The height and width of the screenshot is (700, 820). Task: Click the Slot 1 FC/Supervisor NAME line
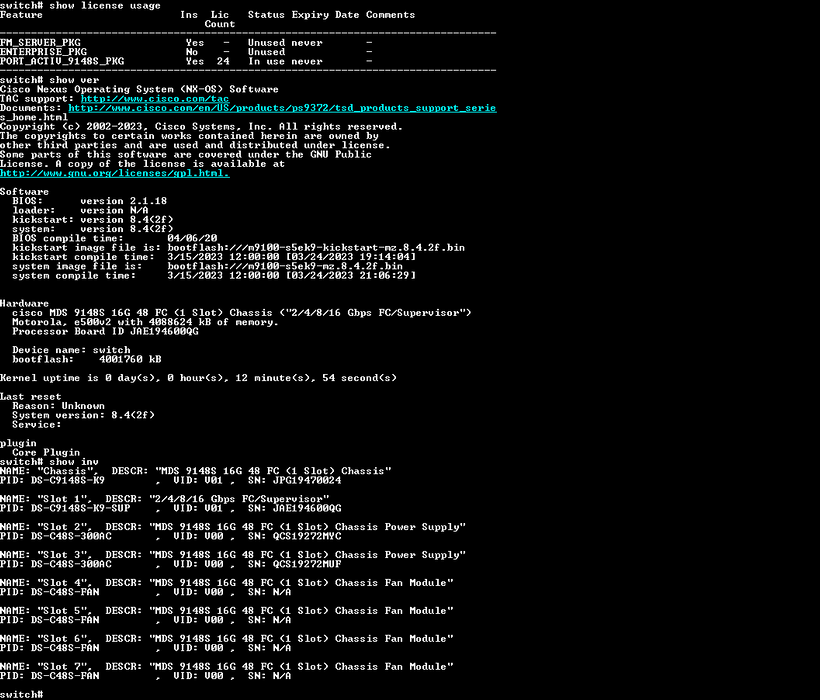[165, 499]
